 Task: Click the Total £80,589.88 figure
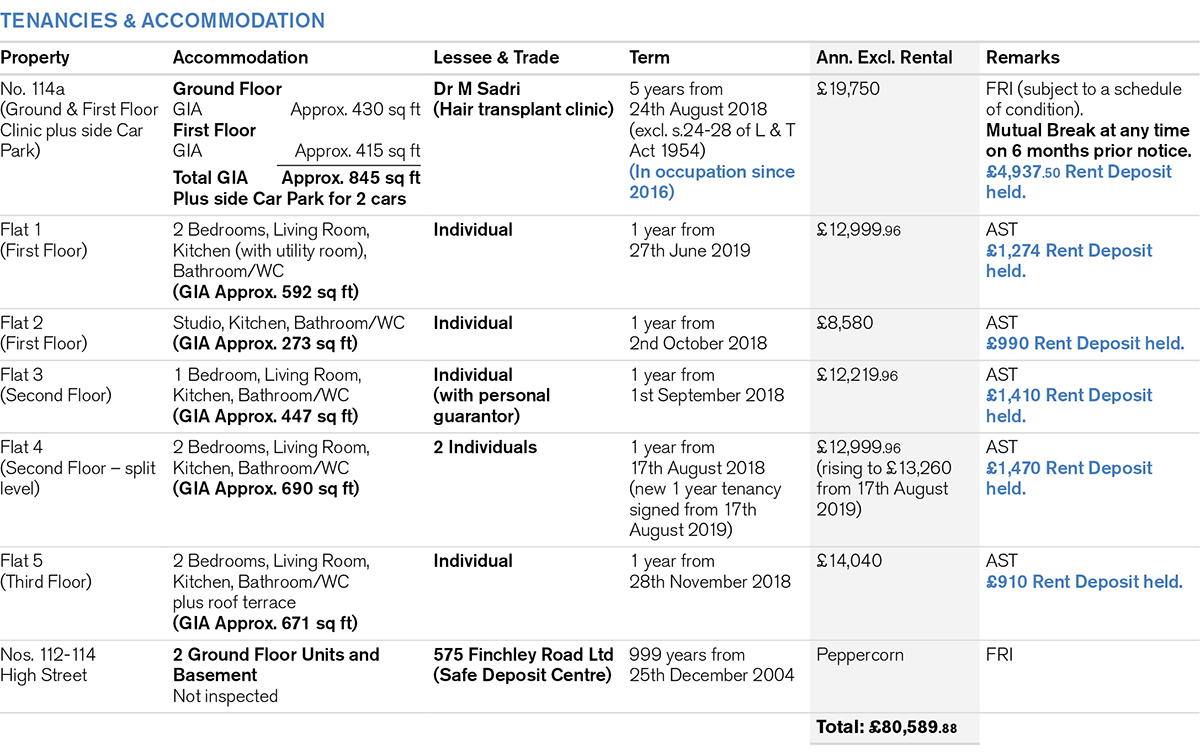tap(886, 728)
